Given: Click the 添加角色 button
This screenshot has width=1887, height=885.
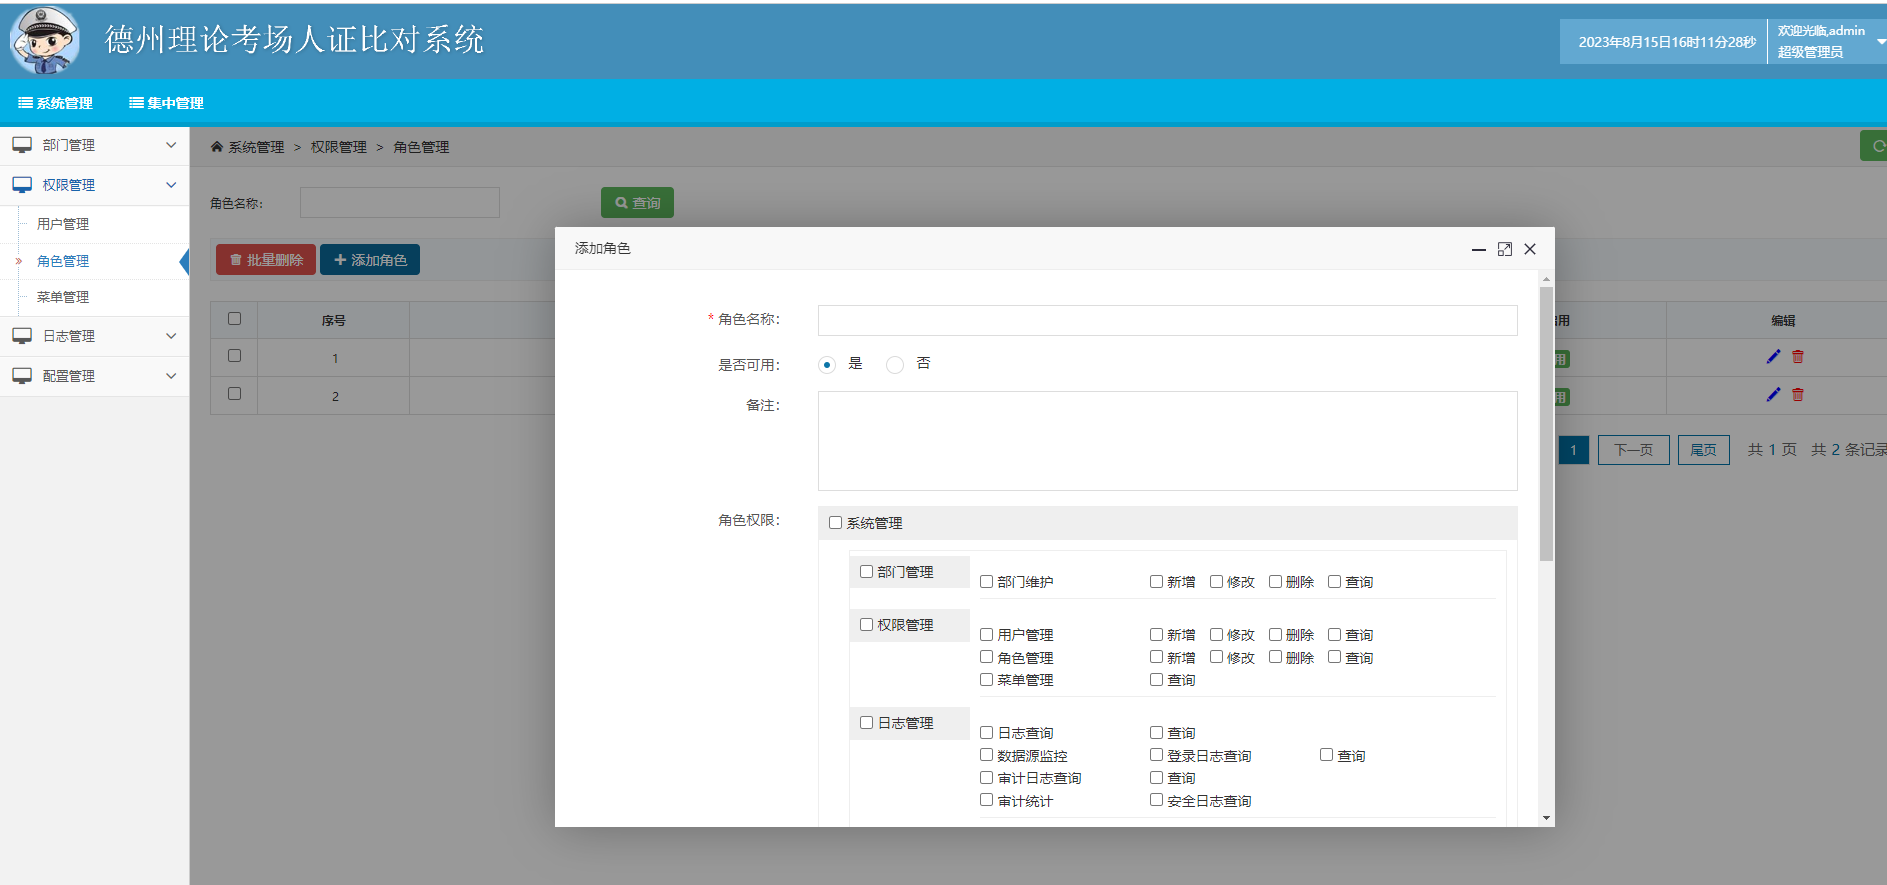Looking at the screenshot, I should 370,260.
